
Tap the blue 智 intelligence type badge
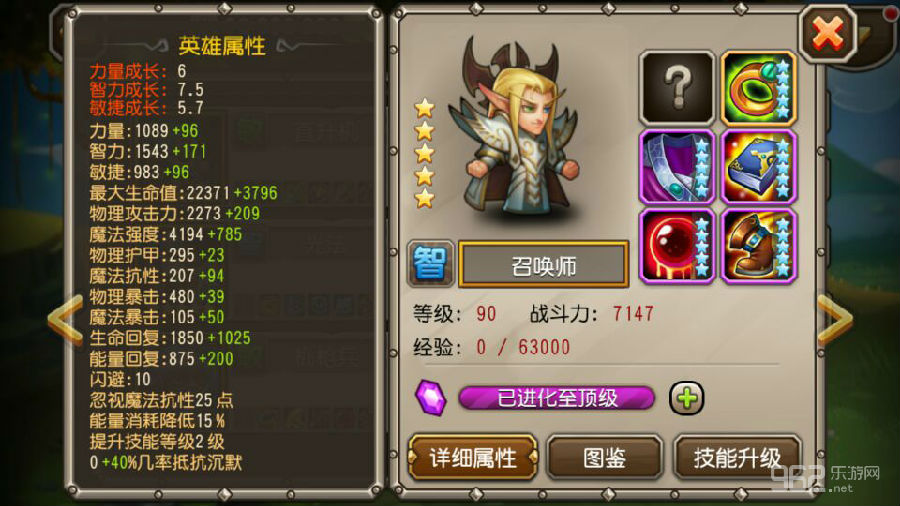pos(430,263)
